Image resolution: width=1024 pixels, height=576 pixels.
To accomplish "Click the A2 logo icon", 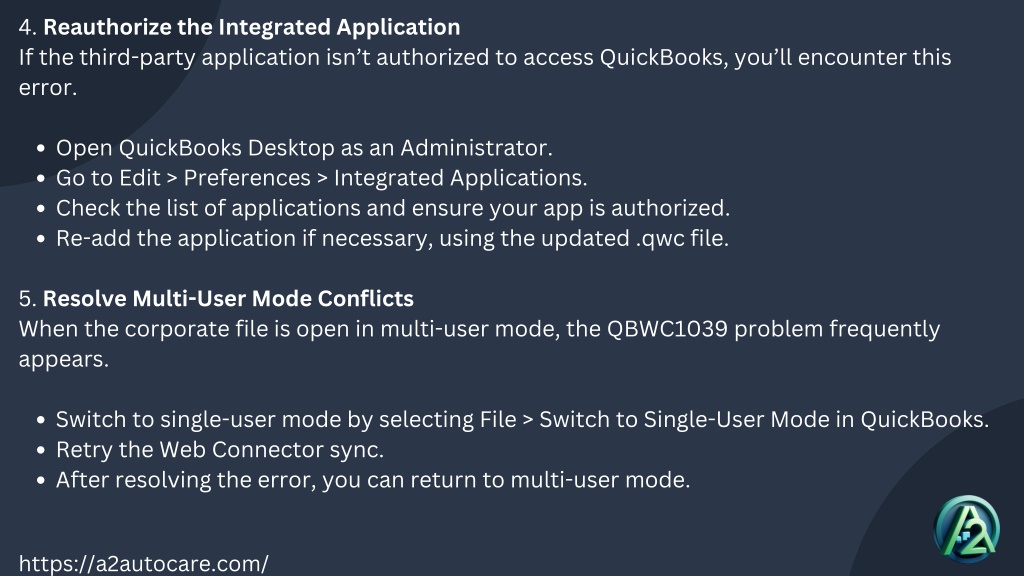I will pos(967,529).
